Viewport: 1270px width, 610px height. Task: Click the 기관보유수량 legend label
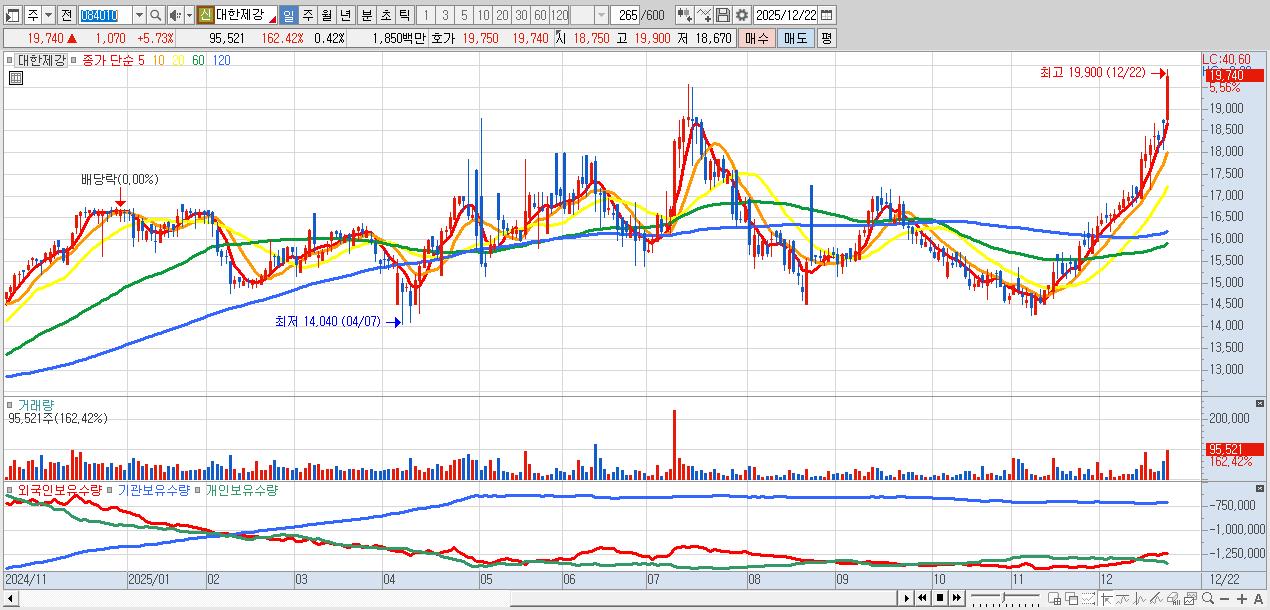[x=154, y=490]
